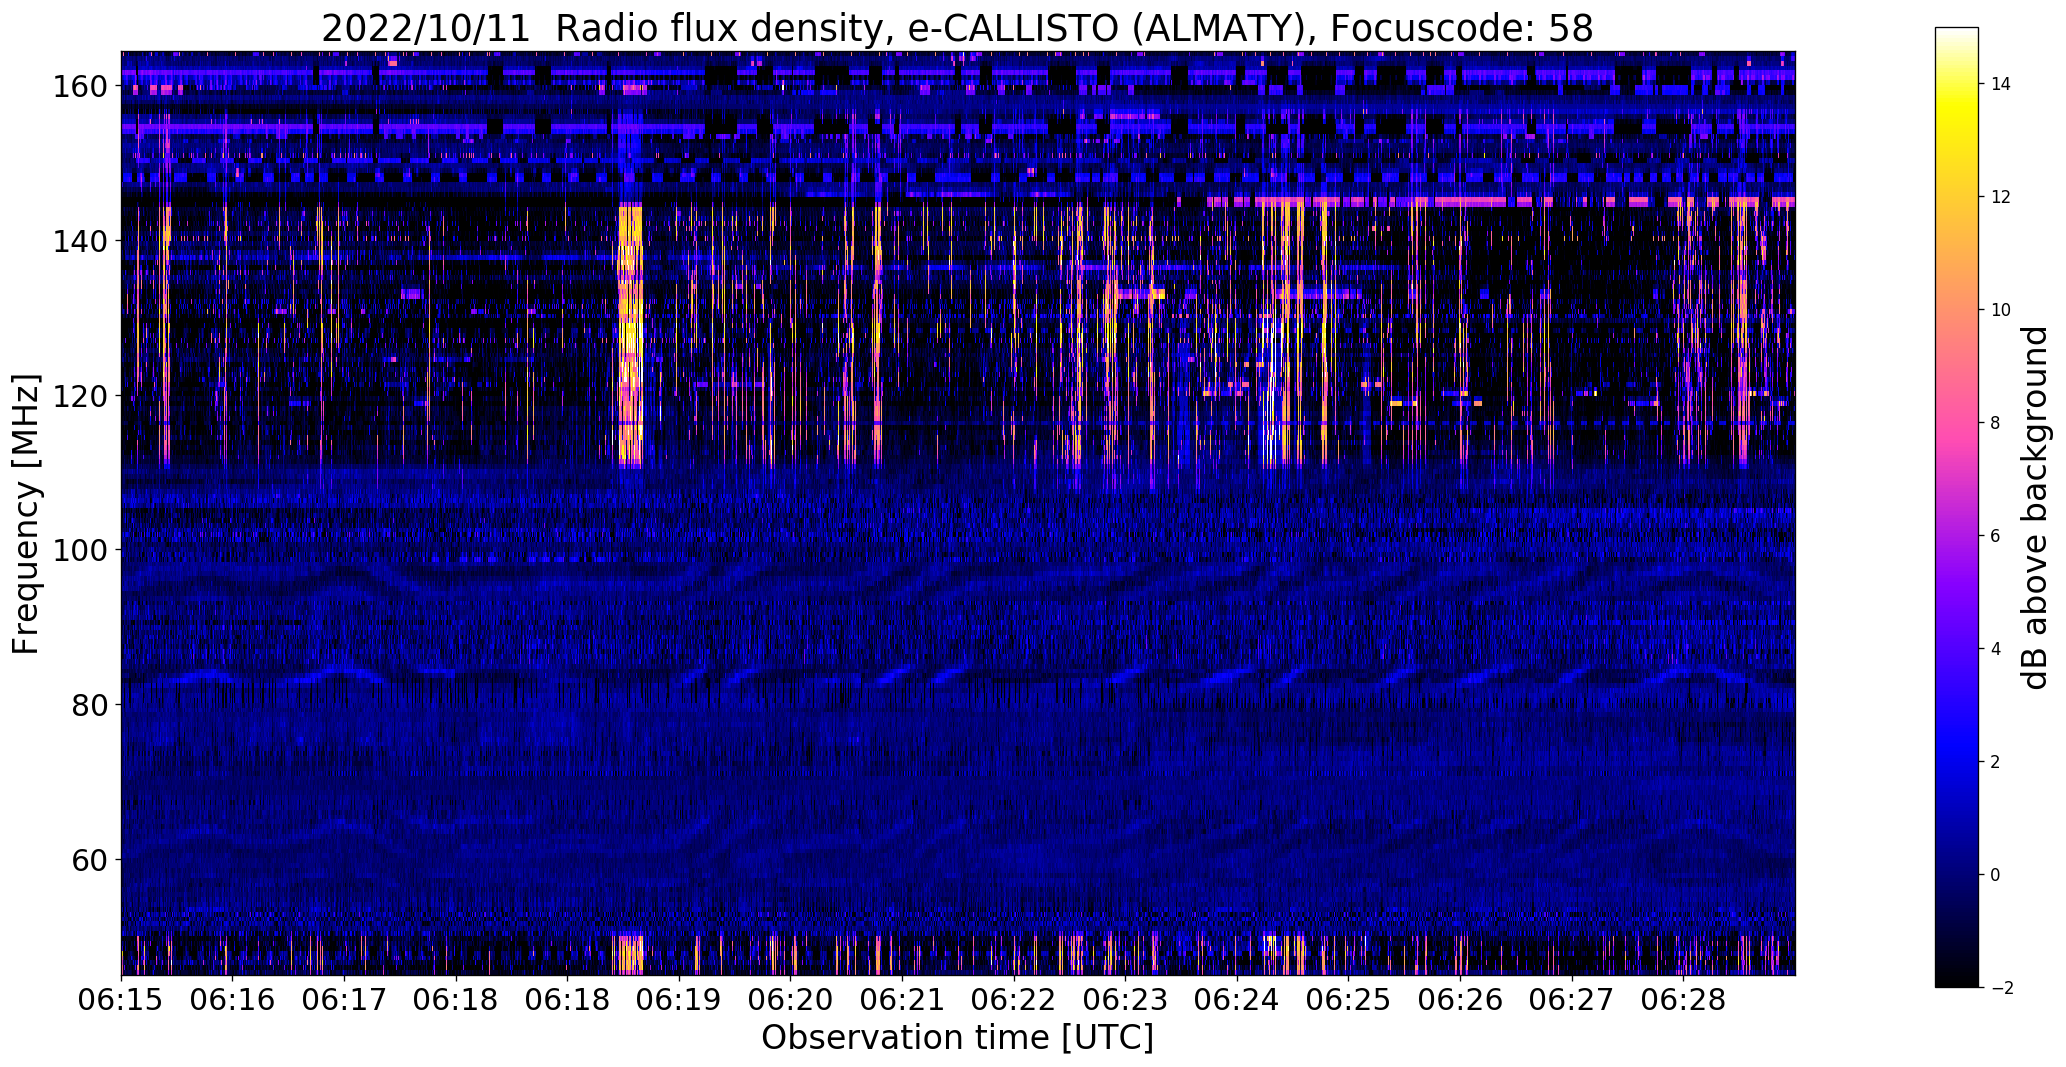Select the 06:21 time tick label
The height and width of the screenshot is (1067, 2066).
[902, 1001]
